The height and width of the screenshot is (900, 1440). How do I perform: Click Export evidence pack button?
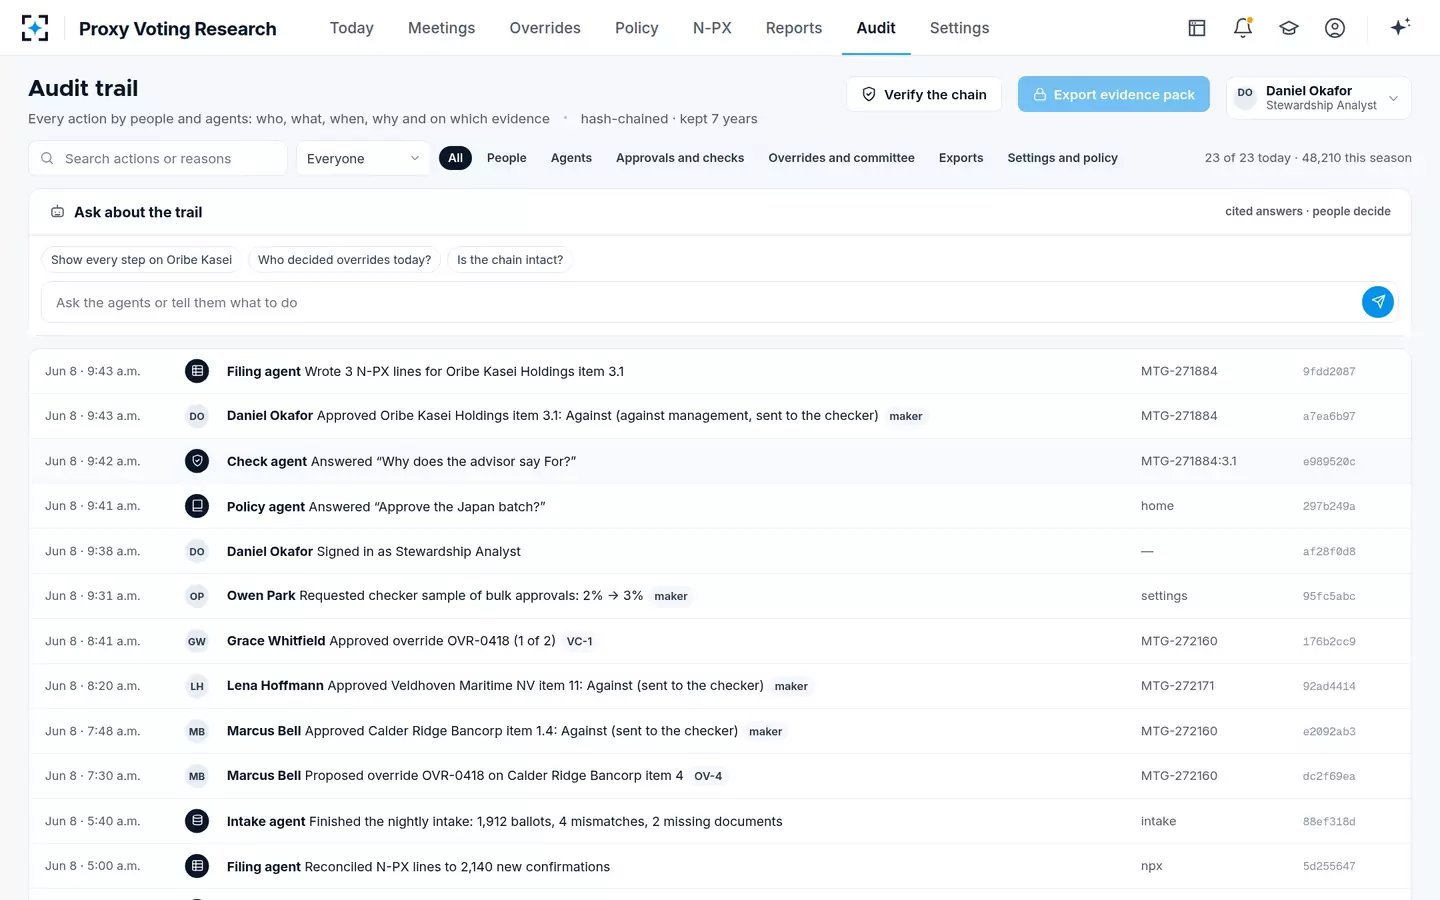click(1114, 94)
